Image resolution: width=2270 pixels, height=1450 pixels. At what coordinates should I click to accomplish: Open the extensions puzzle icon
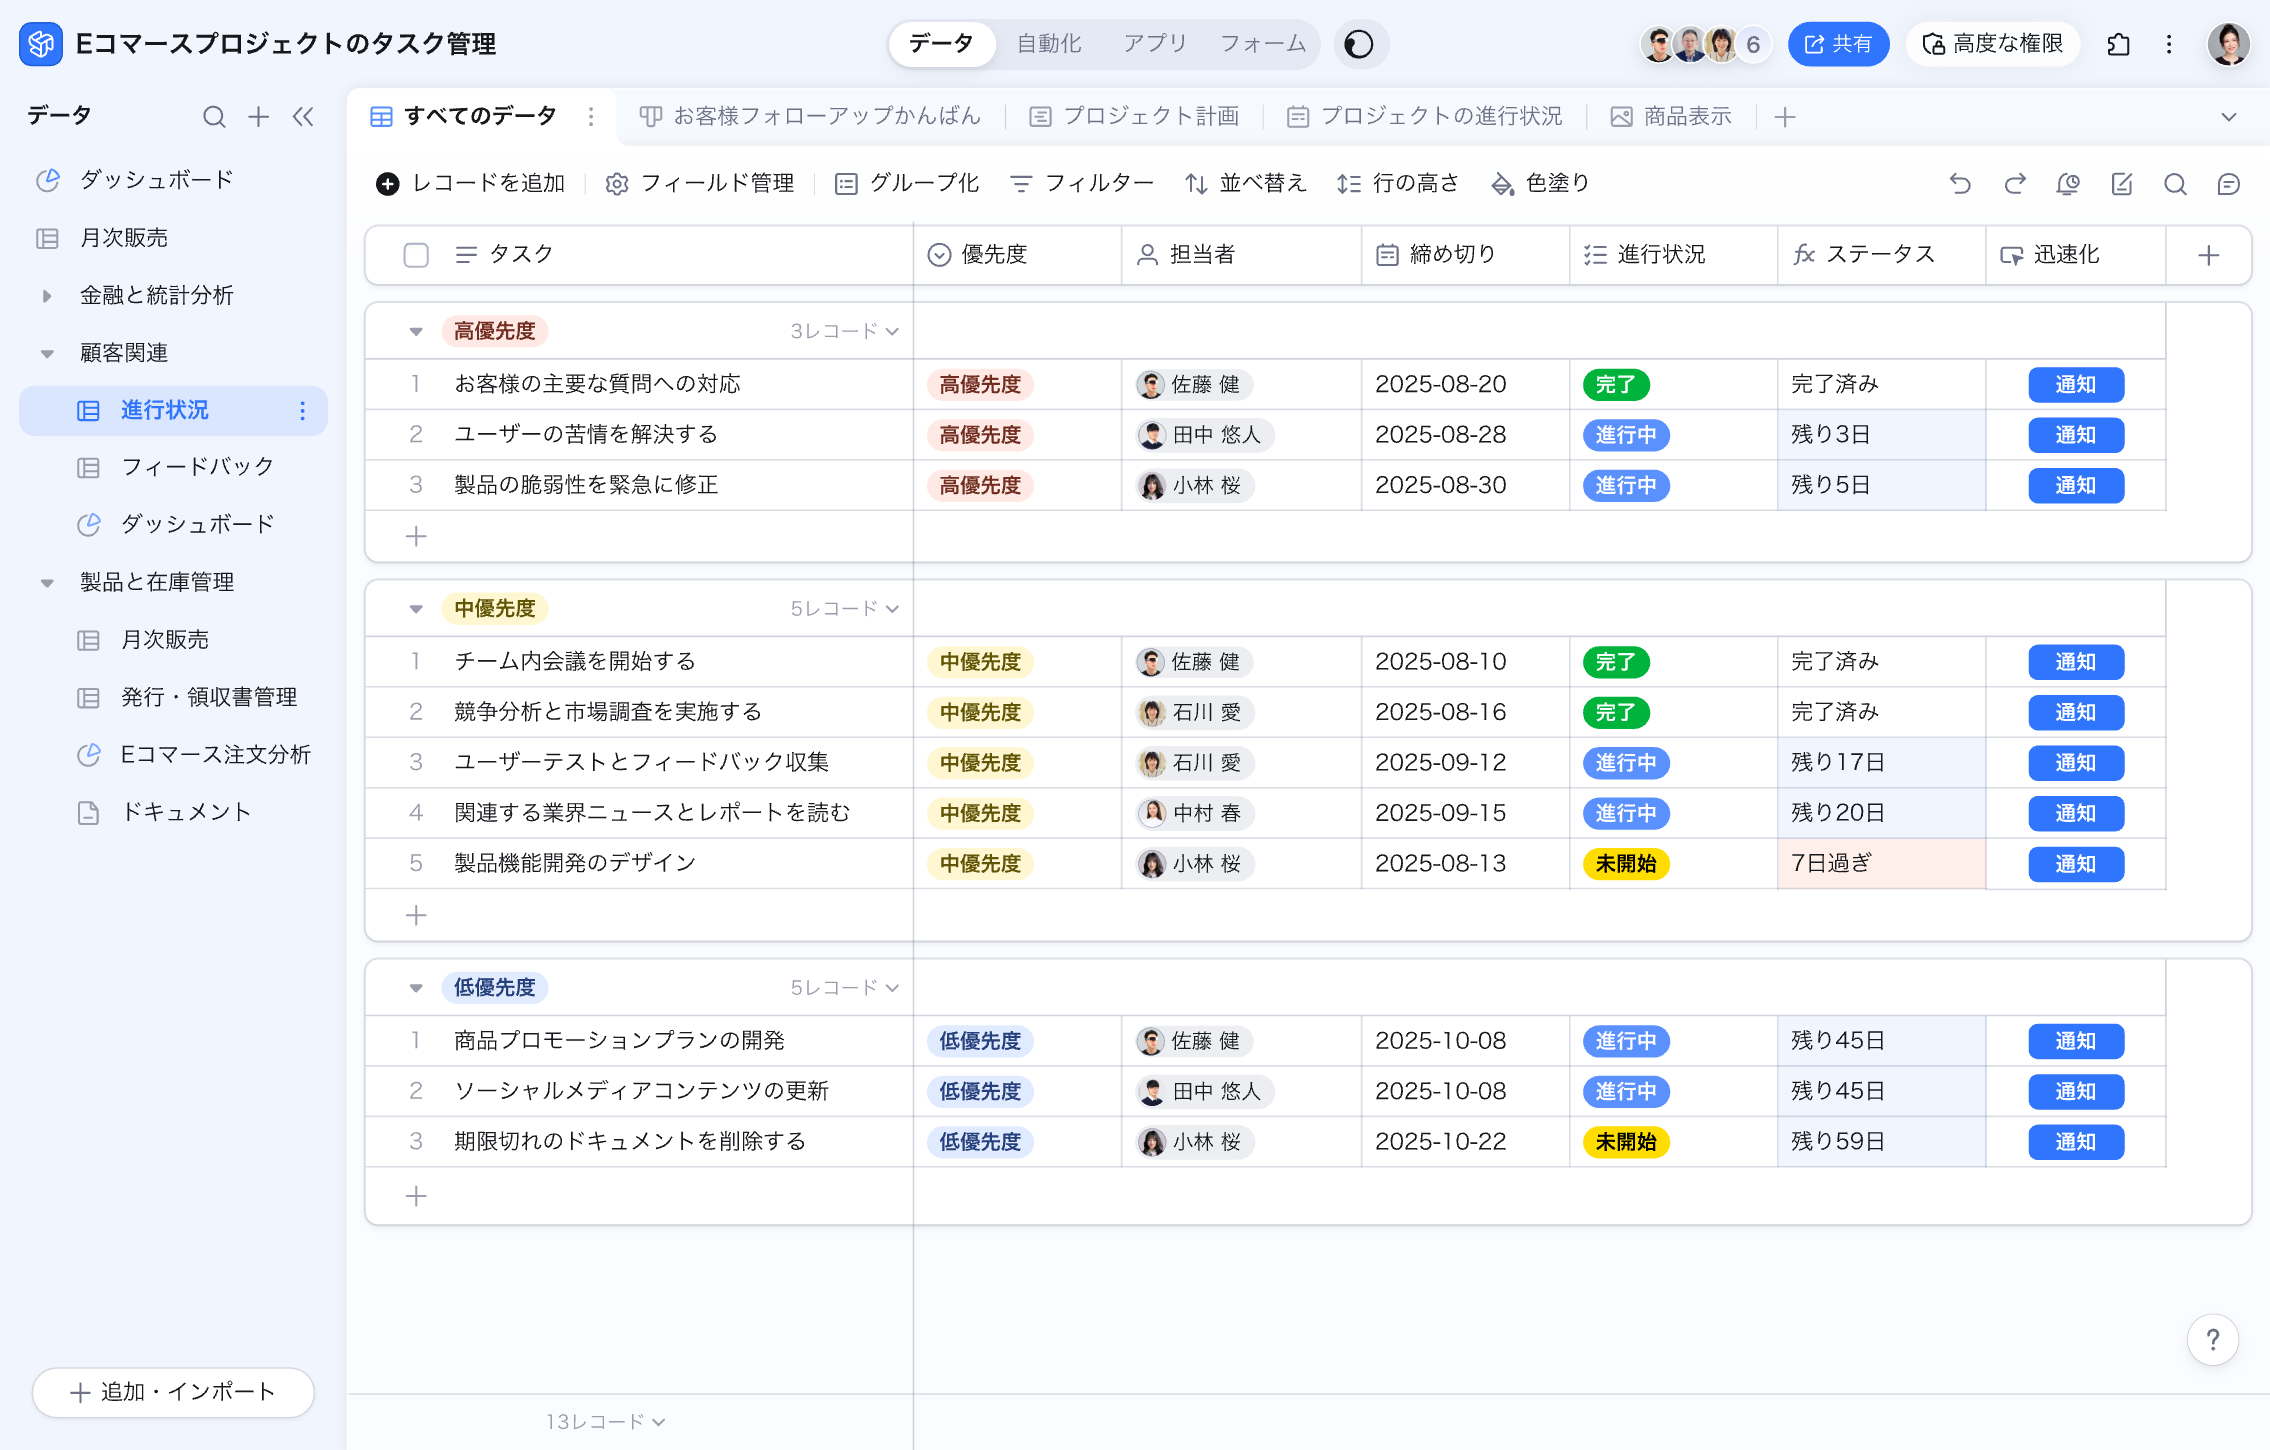point(2118,44)
